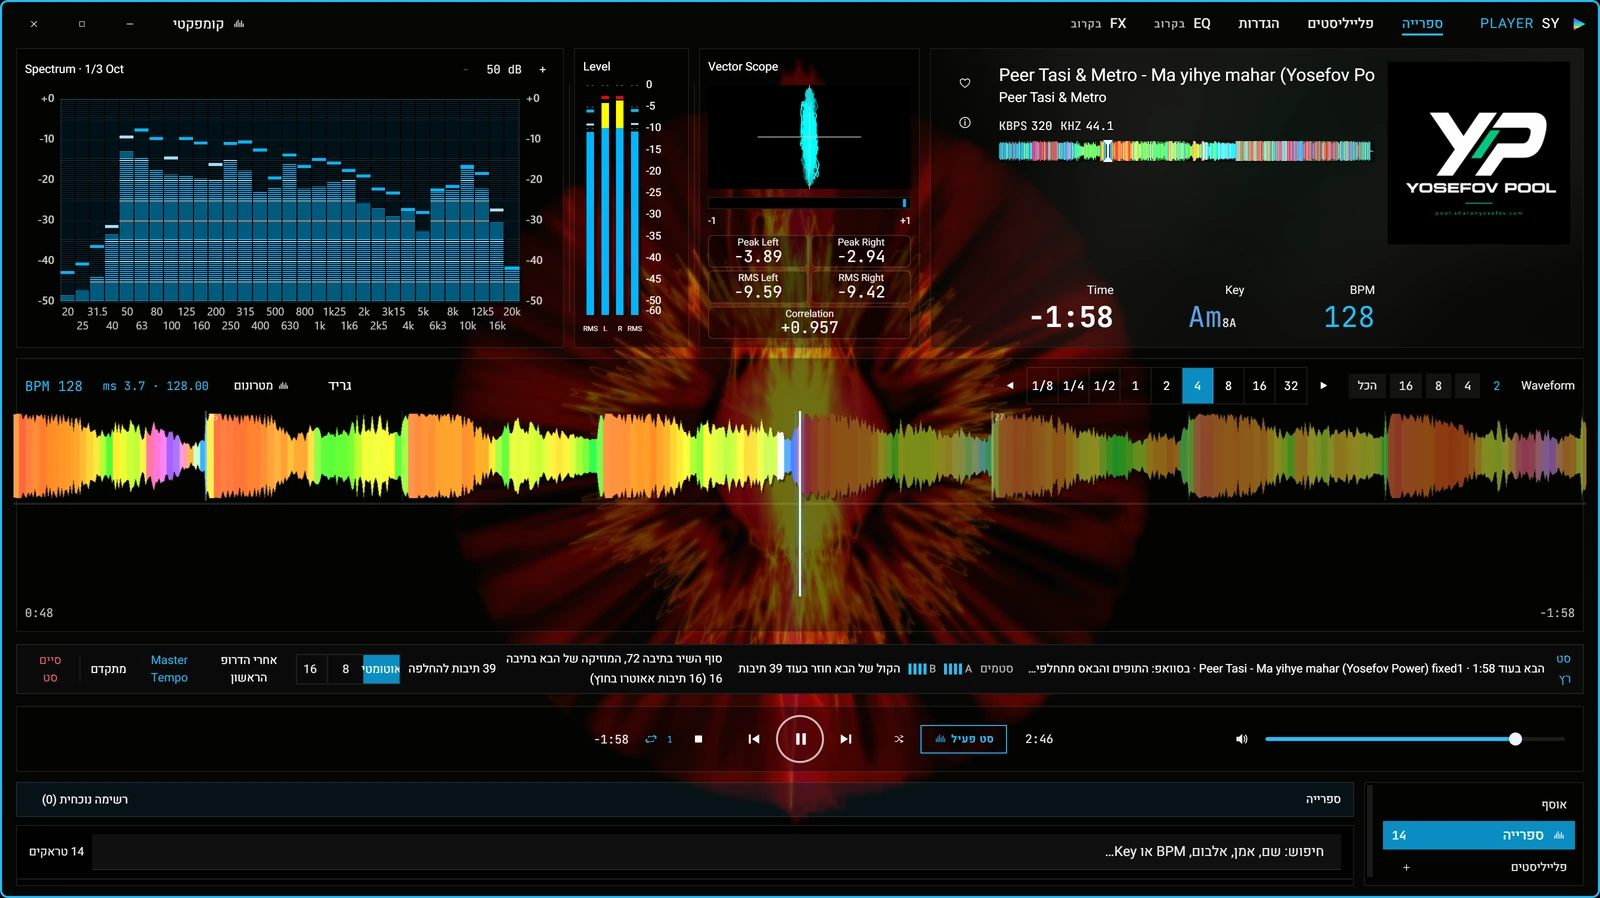Screen dimensions: 1600x898
Task: Set transition length to 8 bars
Action: [346, 669]
